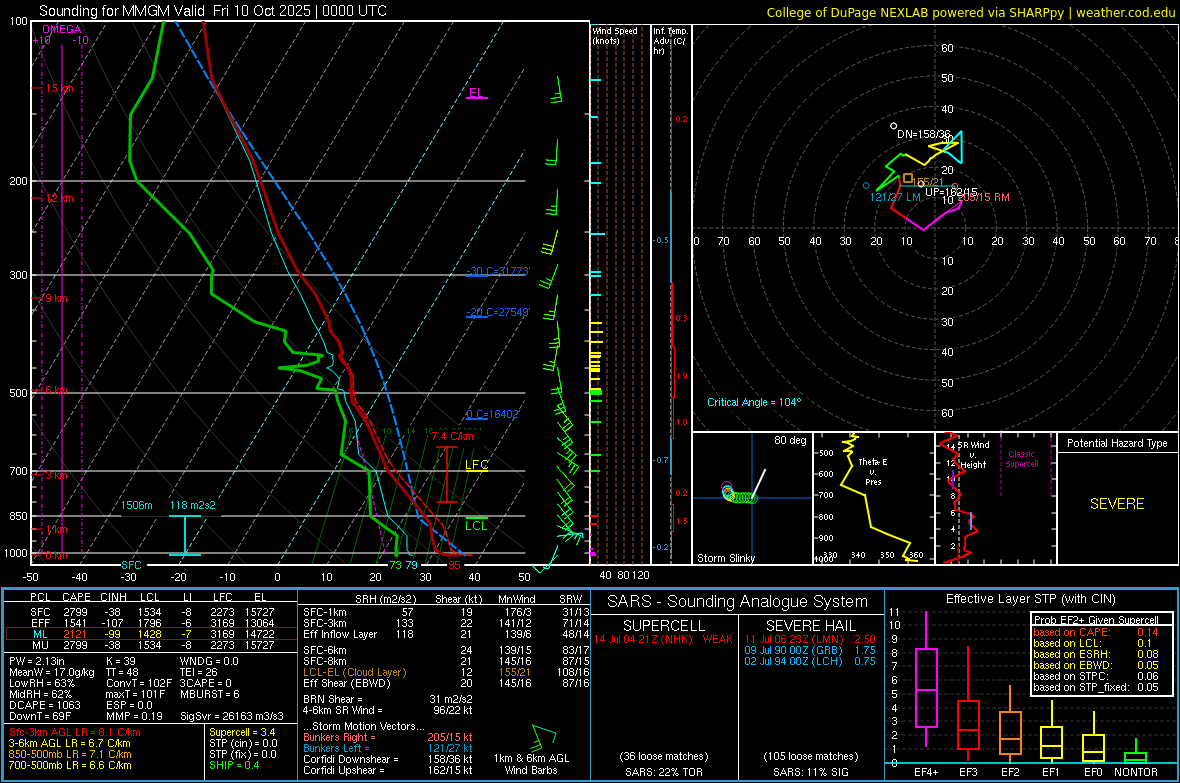Click the green 1km & 6km wind barb glyph
The height and width of the screenshot is (783, 1180).
(543, 736)
